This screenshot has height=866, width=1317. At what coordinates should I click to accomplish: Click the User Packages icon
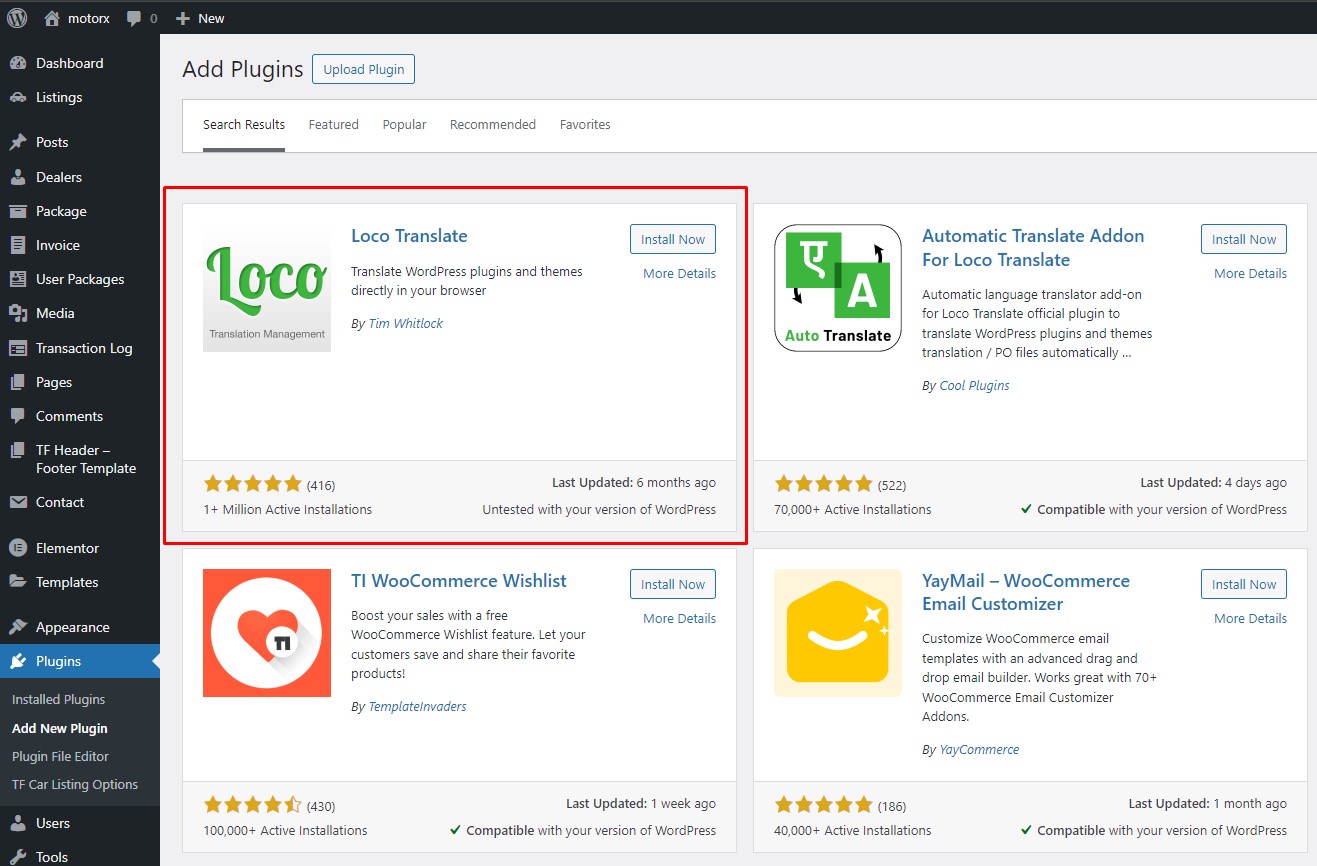point(18,279)
